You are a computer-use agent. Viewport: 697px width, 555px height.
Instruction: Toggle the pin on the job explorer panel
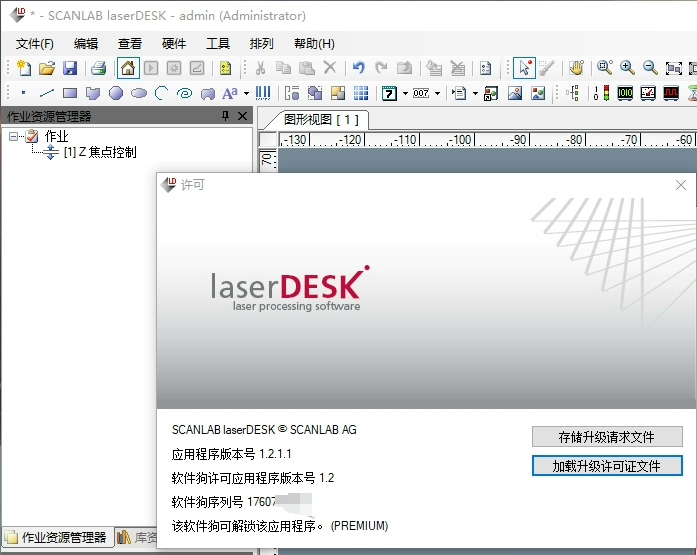225,116
